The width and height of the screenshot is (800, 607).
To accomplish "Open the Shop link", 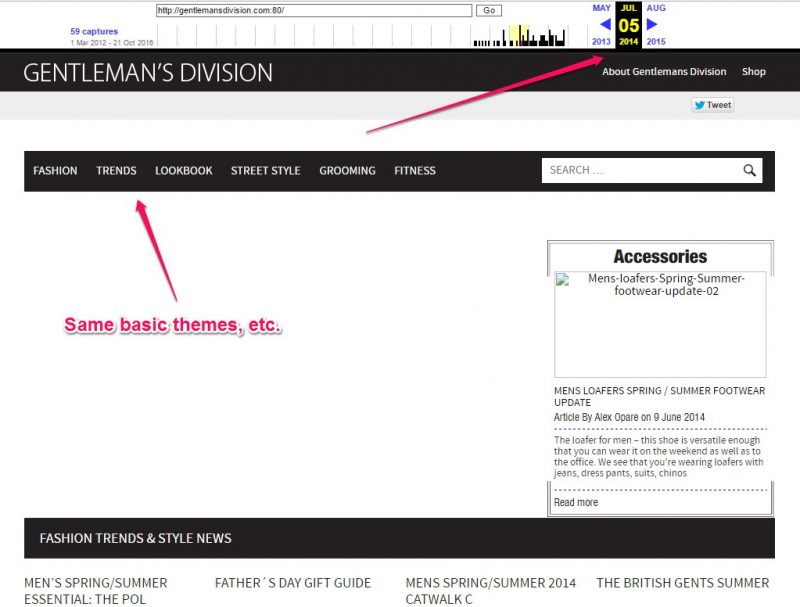I will click(x=754, y=72).
